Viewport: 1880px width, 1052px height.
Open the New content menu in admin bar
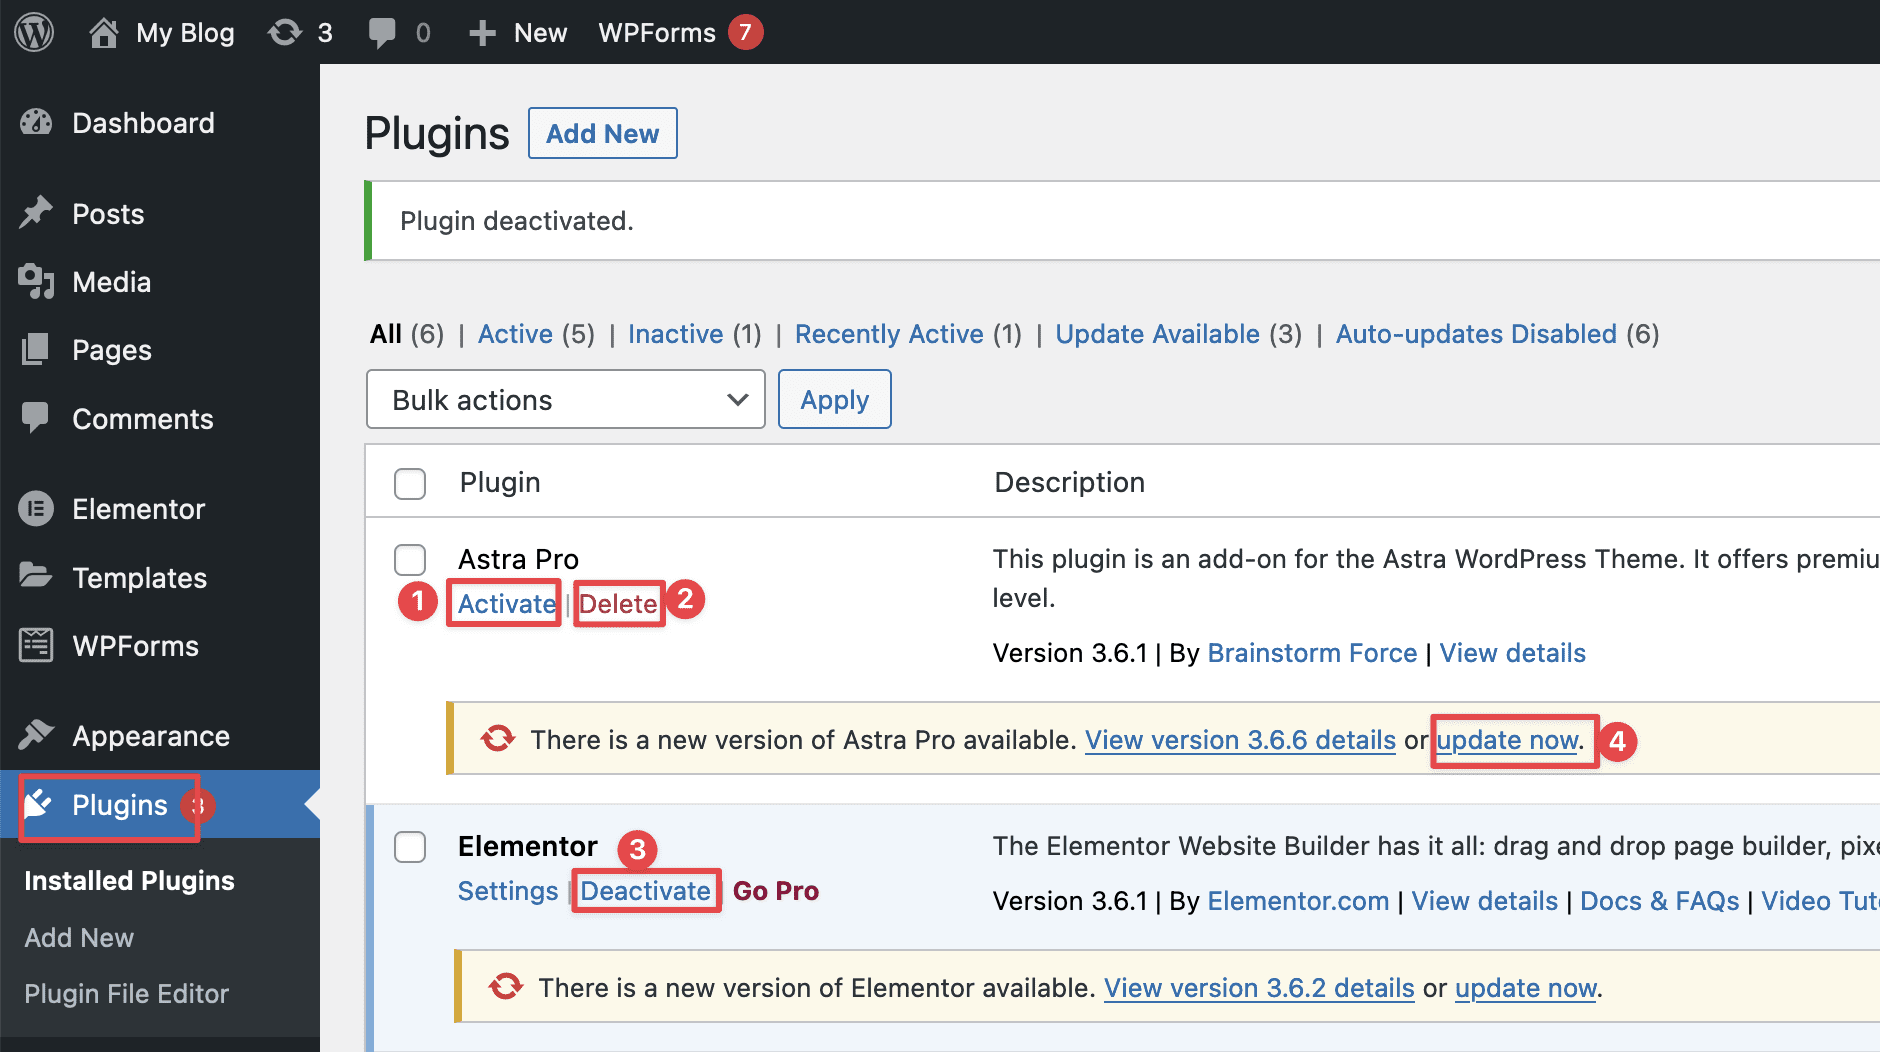point(518,33)
